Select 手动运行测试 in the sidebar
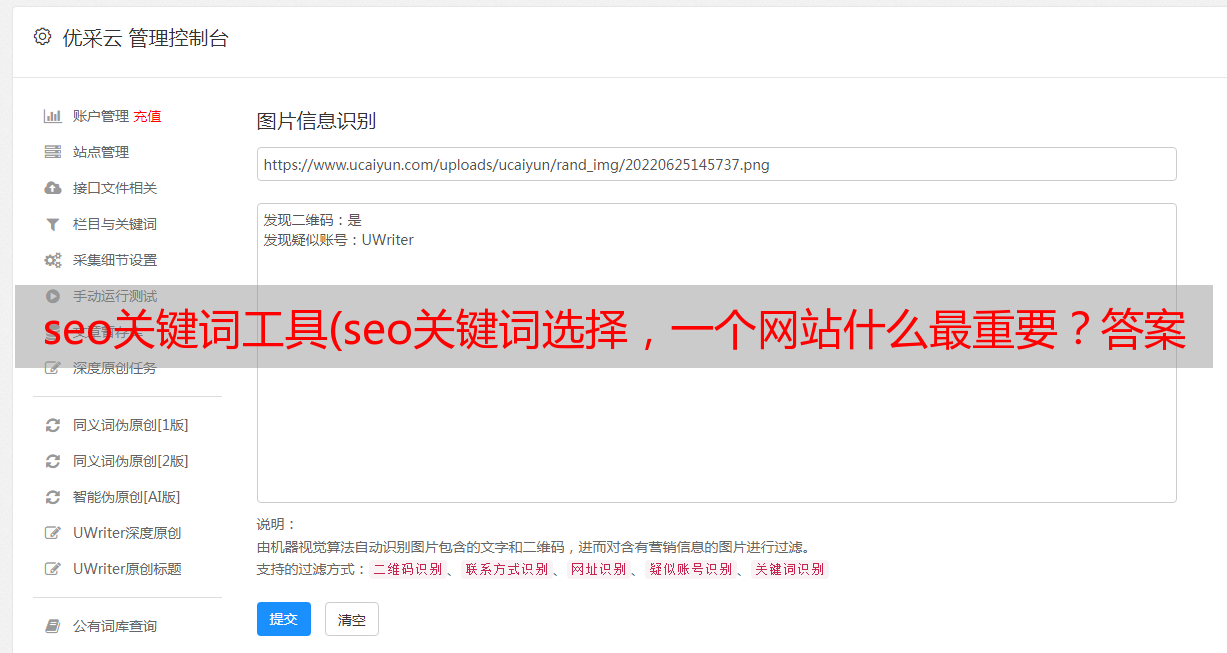Image resolution: width=1227 pixels, height=653 pixels. (x=115, y=296)
